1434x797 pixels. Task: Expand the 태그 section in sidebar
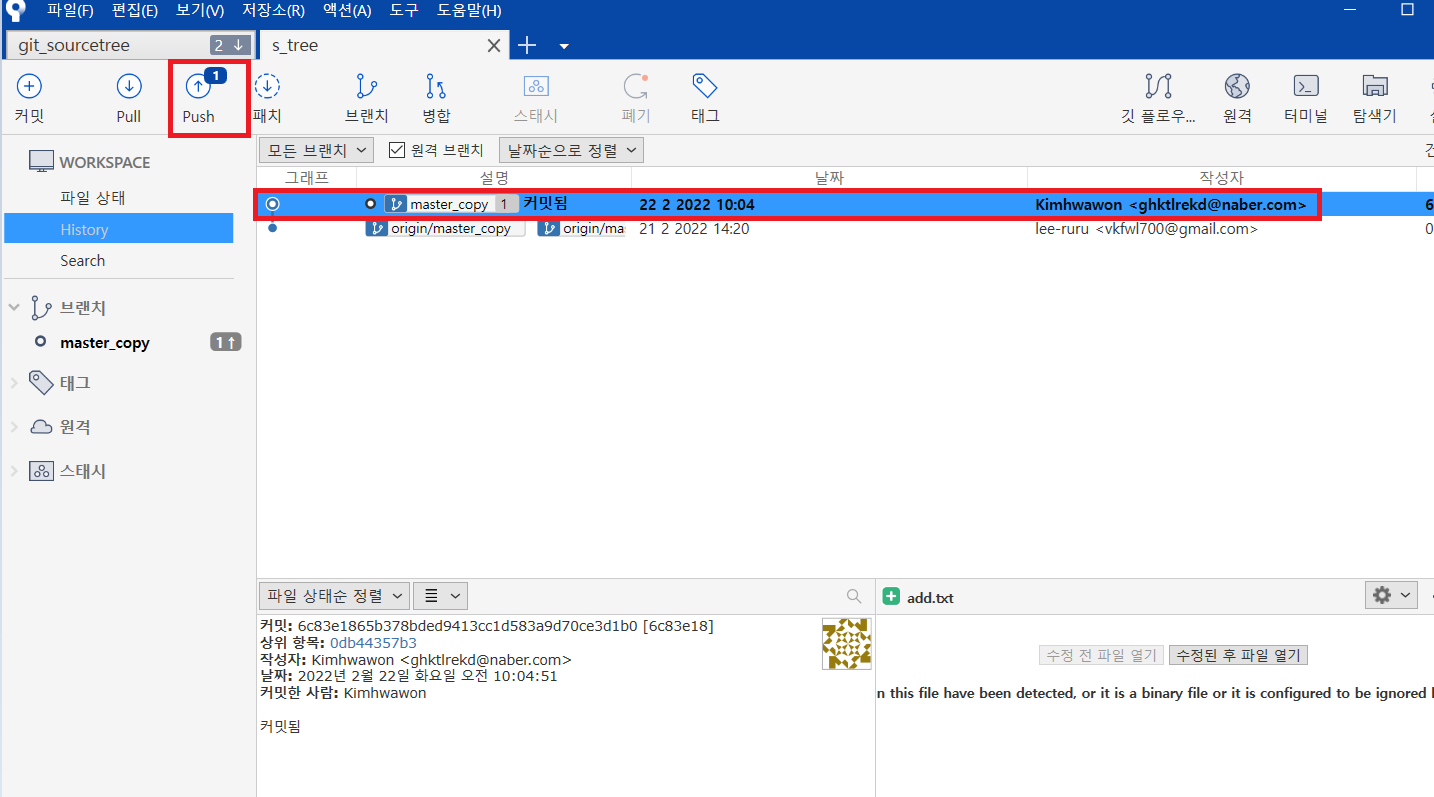pyautogui.click(x=14, y=383)
